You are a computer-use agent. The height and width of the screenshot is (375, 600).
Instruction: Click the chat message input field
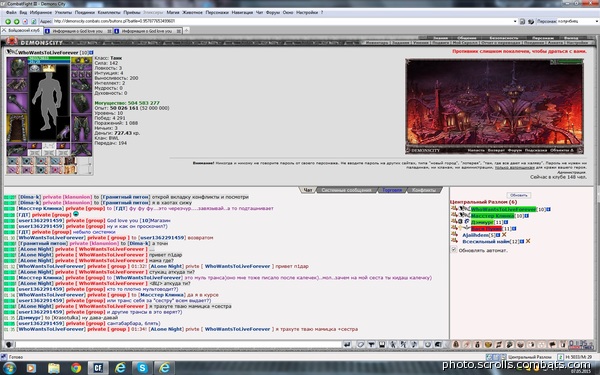[x=178, y=344]
